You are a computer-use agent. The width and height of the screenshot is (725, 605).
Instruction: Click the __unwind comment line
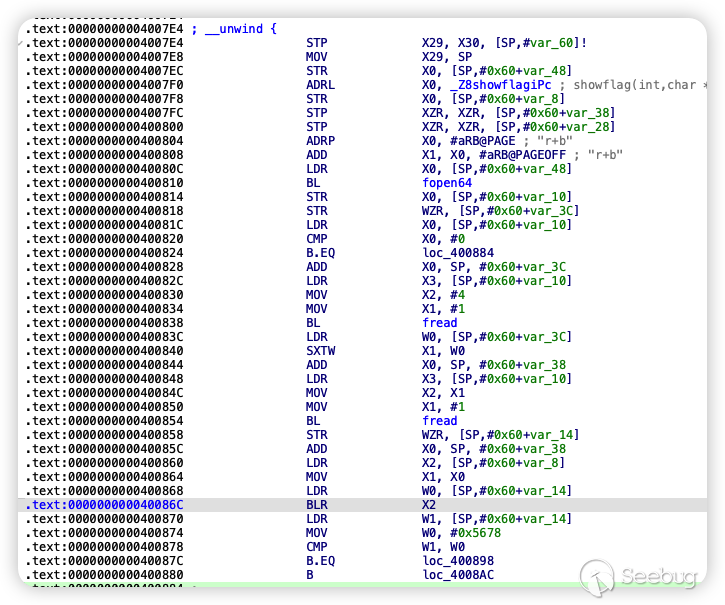(x=226, y=29)
